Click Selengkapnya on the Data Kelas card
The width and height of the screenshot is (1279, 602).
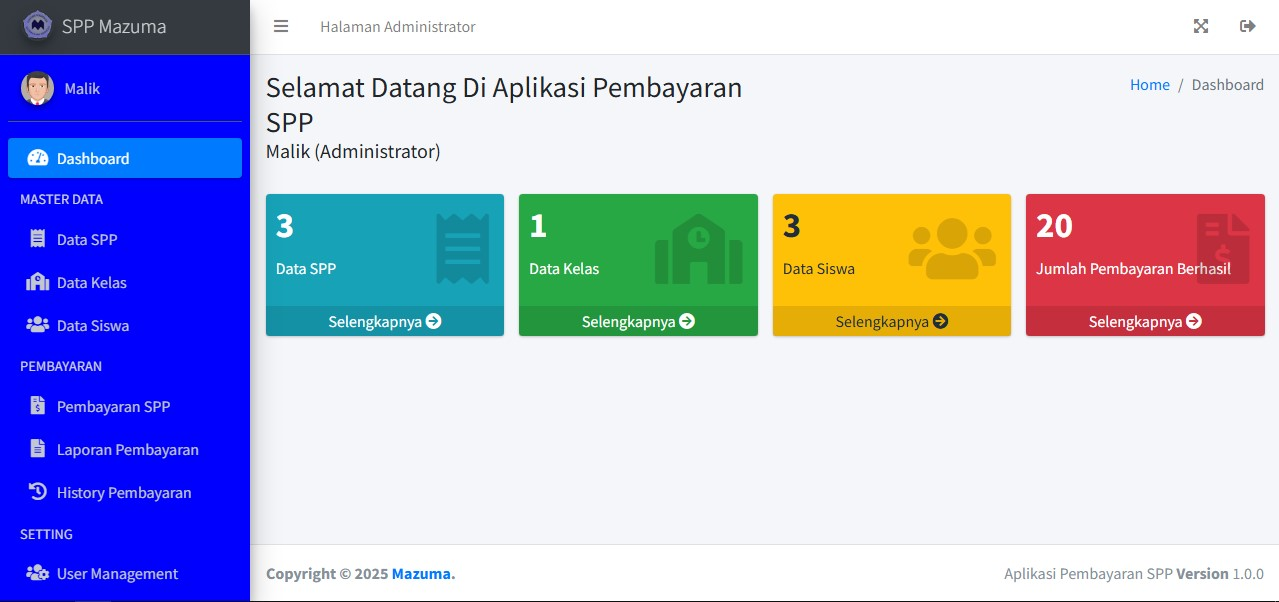click(638, 321)
